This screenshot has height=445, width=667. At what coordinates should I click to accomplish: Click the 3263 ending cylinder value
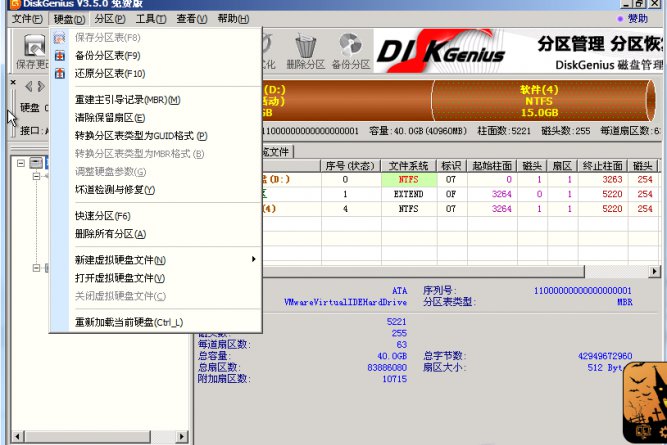(612, 180)
